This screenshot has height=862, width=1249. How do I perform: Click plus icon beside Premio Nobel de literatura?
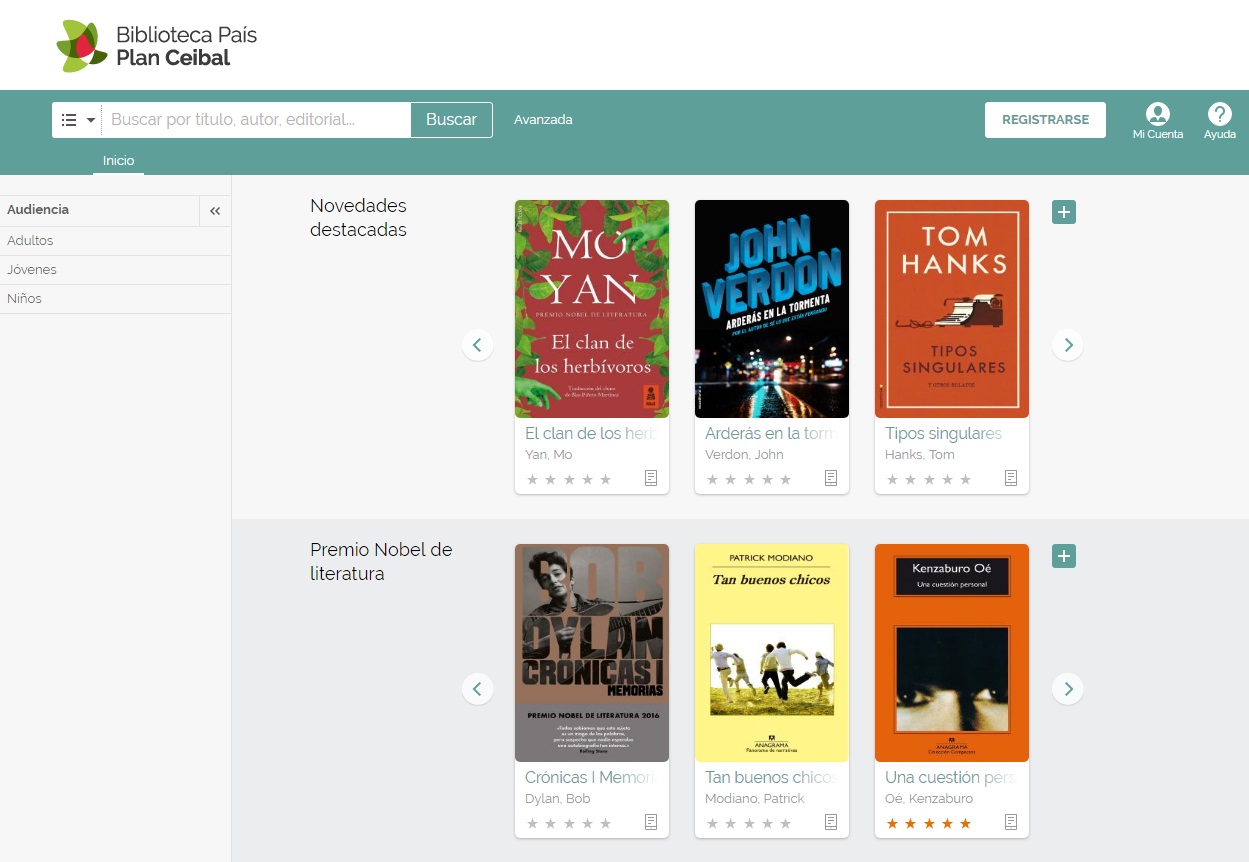(x=1064, y=556)
